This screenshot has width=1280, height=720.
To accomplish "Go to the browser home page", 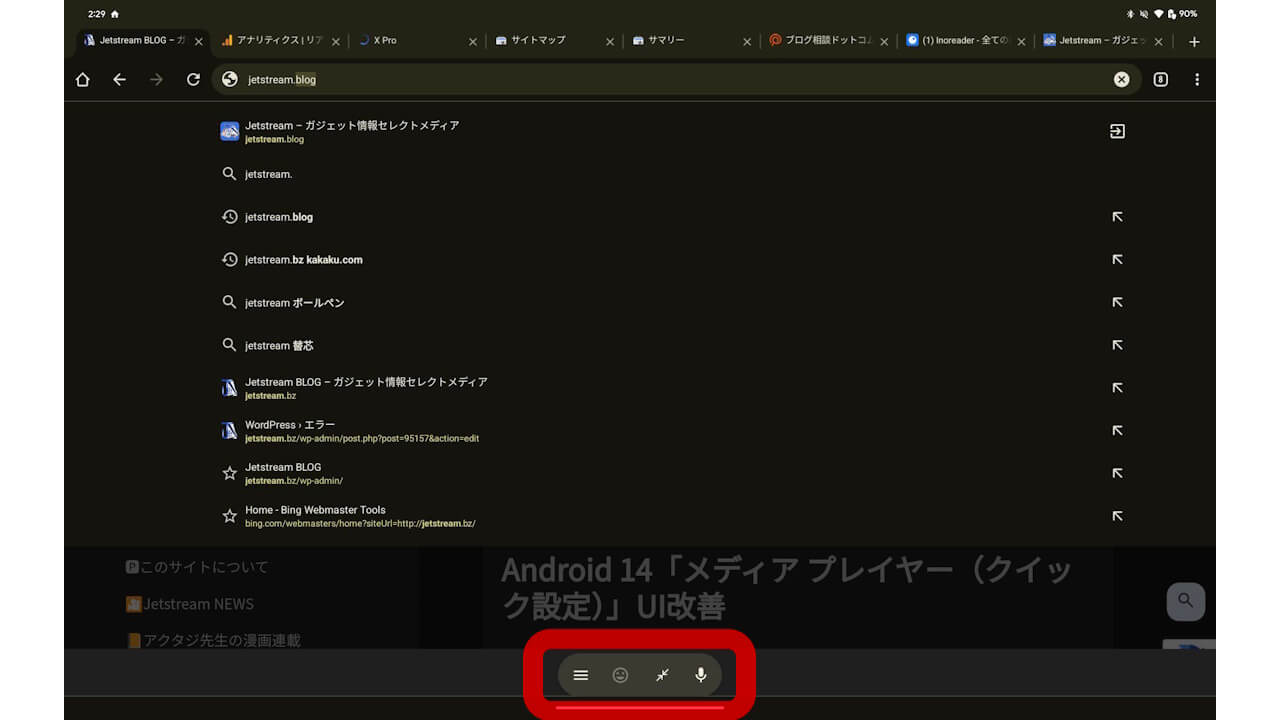I will point(83,80).
